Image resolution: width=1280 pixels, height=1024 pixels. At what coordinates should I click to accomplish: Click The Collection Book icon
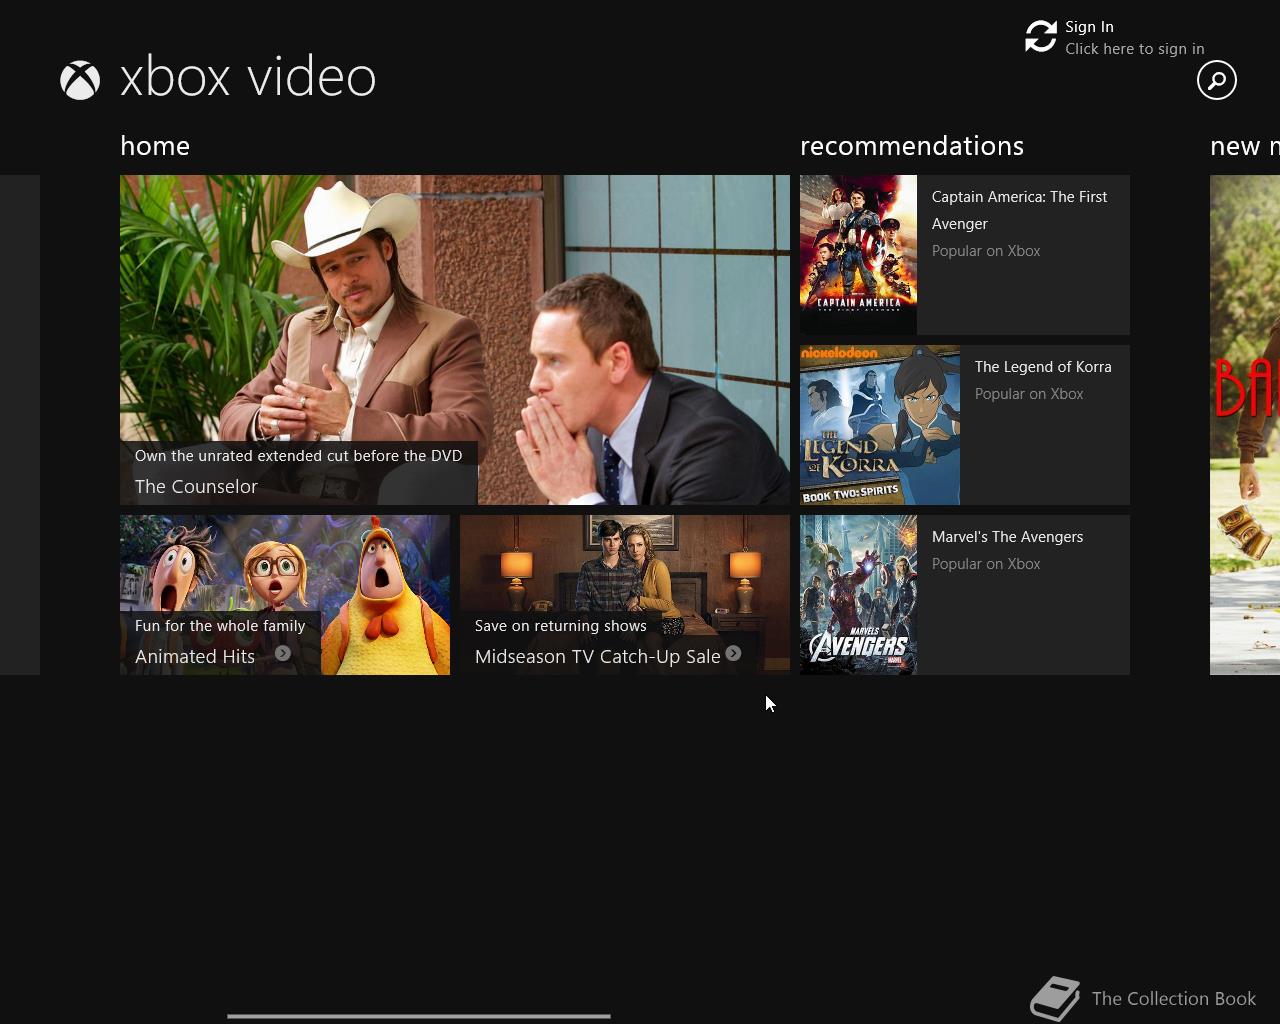tap(1056, 998)
